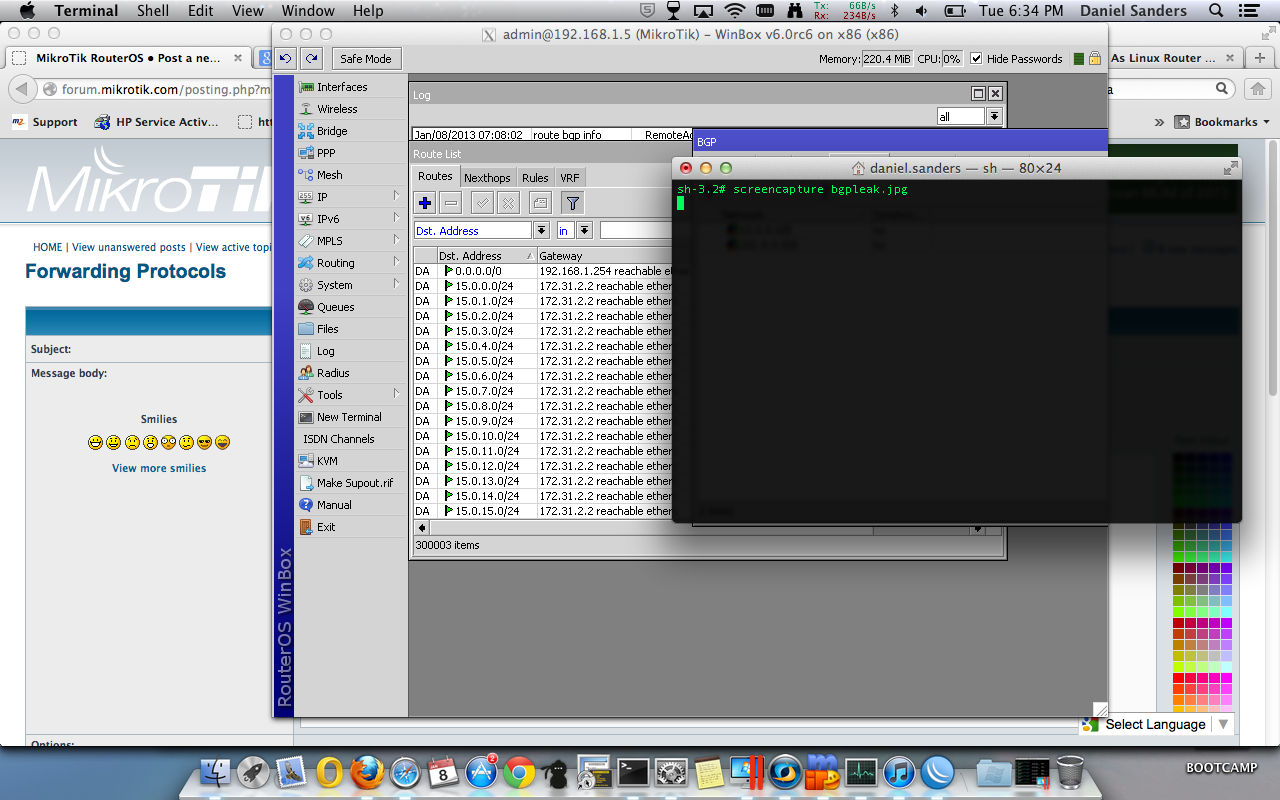Open Interfaces from the WinBox sidebar
The width and height of the screenshot is (1280, 800).
[x=341, y=87]
